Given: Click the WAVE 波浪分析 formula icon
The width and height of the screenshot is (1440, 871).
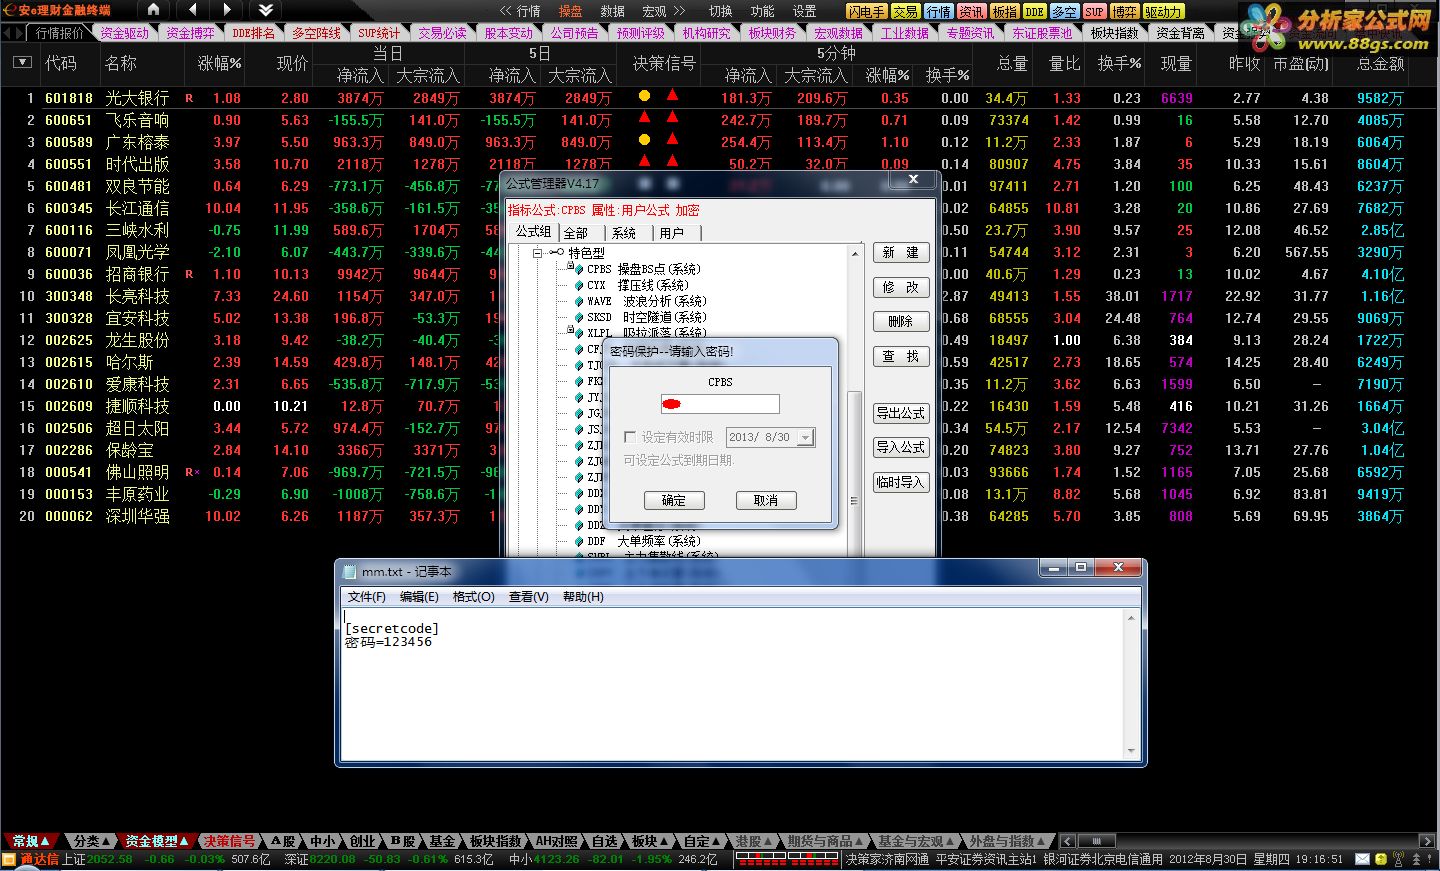Looking at the screenshot, I should [577, 301].
